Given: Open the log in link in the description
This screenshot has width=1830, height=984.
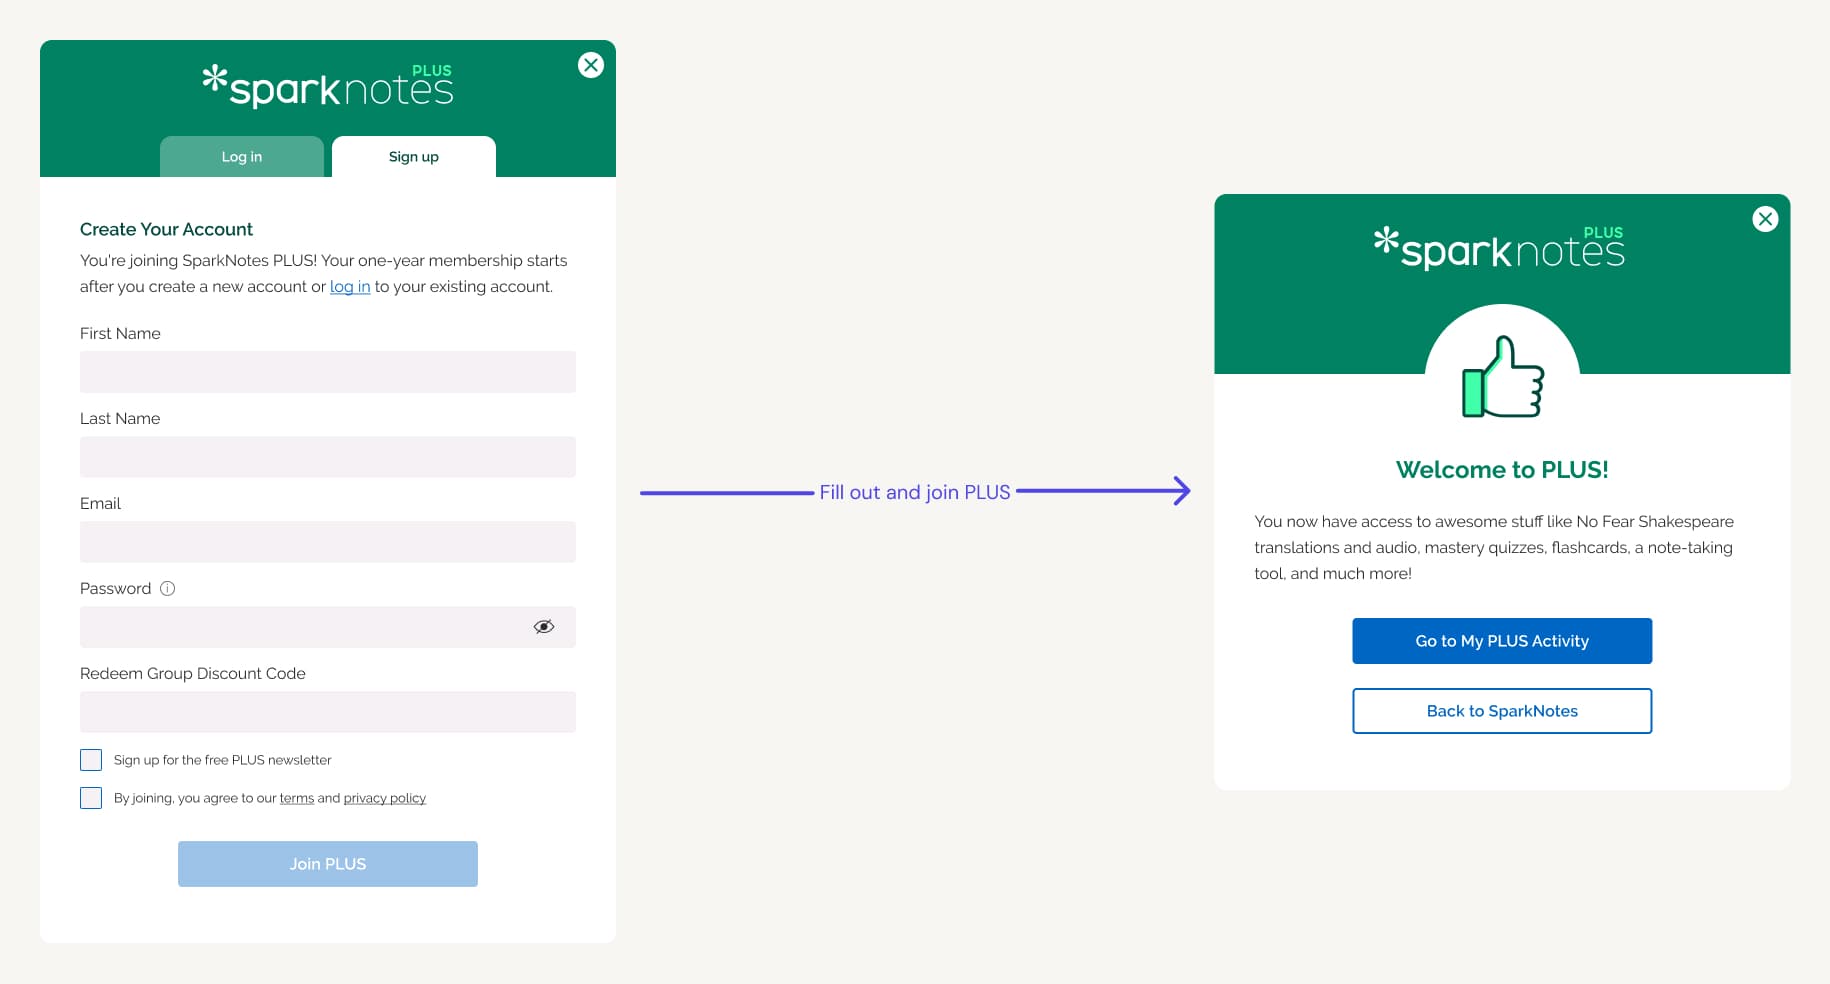Looking at the screenshot, I should pyautogui.click(x=349, y=286).
